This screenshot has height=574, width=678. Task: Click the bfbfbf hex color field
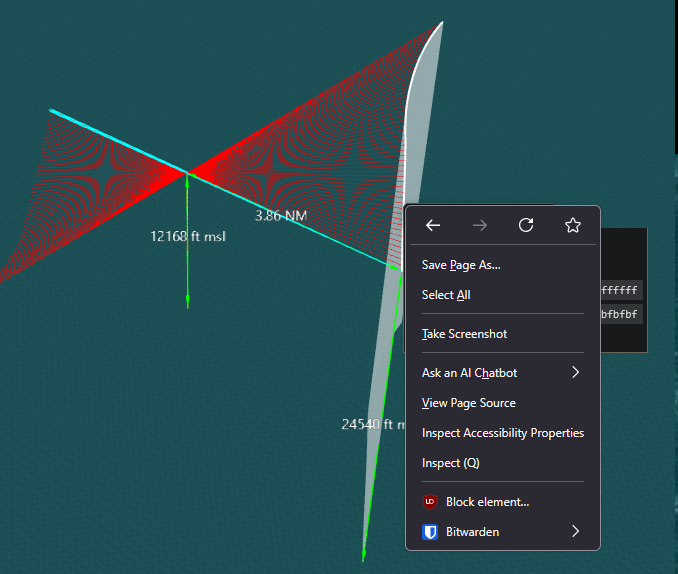coord(620,314)
